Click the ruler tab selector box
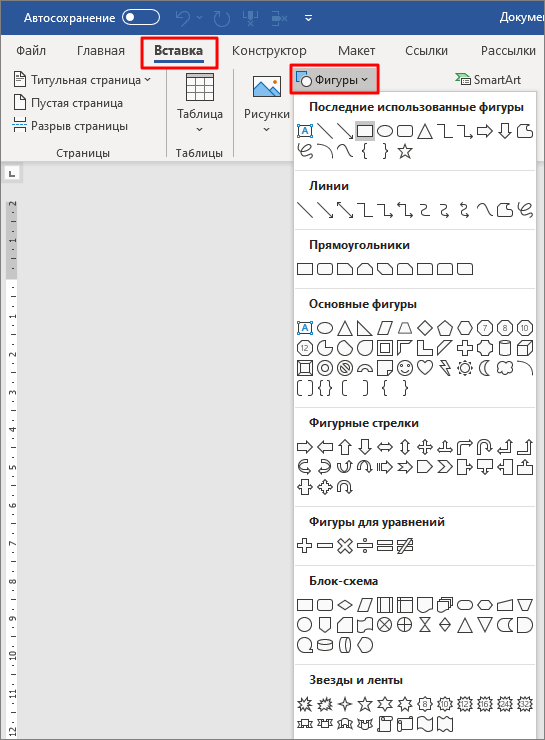The width and height of the screenshot is (545, 740). coord(12,174)
